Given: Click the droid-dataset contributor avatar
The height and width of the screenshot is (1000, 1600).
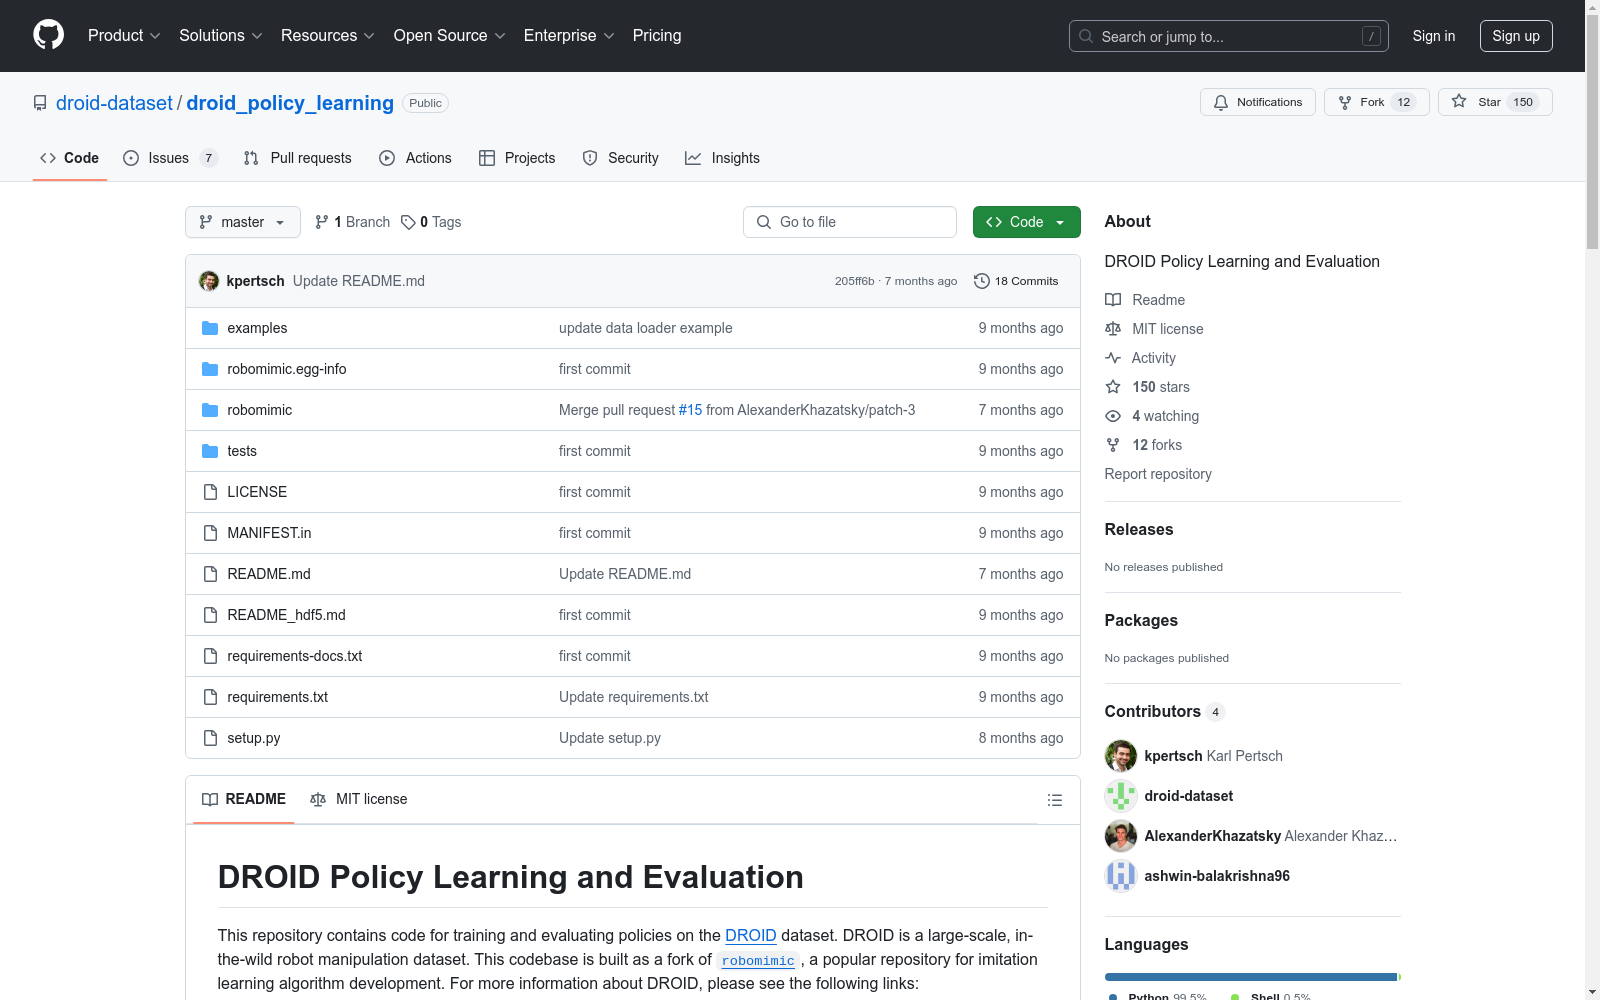Looking at the screenshot, I should (1121, 796).
